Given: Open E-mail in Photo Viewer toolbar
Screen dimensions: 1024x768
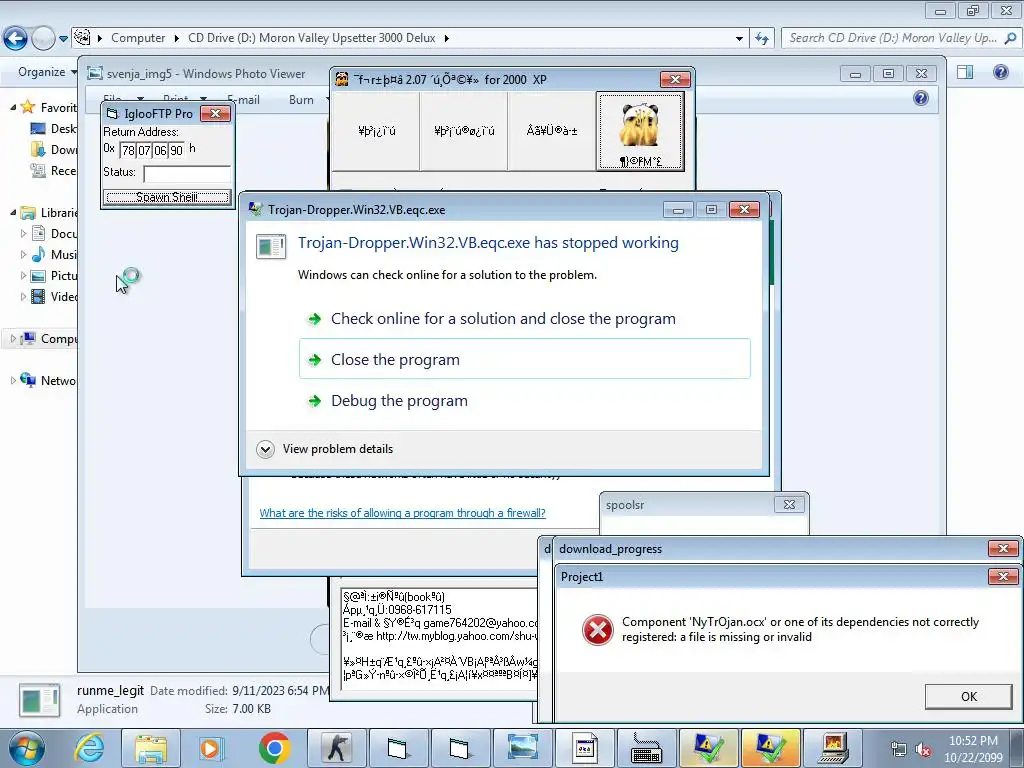Looking at the screenshot, I should pyautogui.click(x=244, y=100).
